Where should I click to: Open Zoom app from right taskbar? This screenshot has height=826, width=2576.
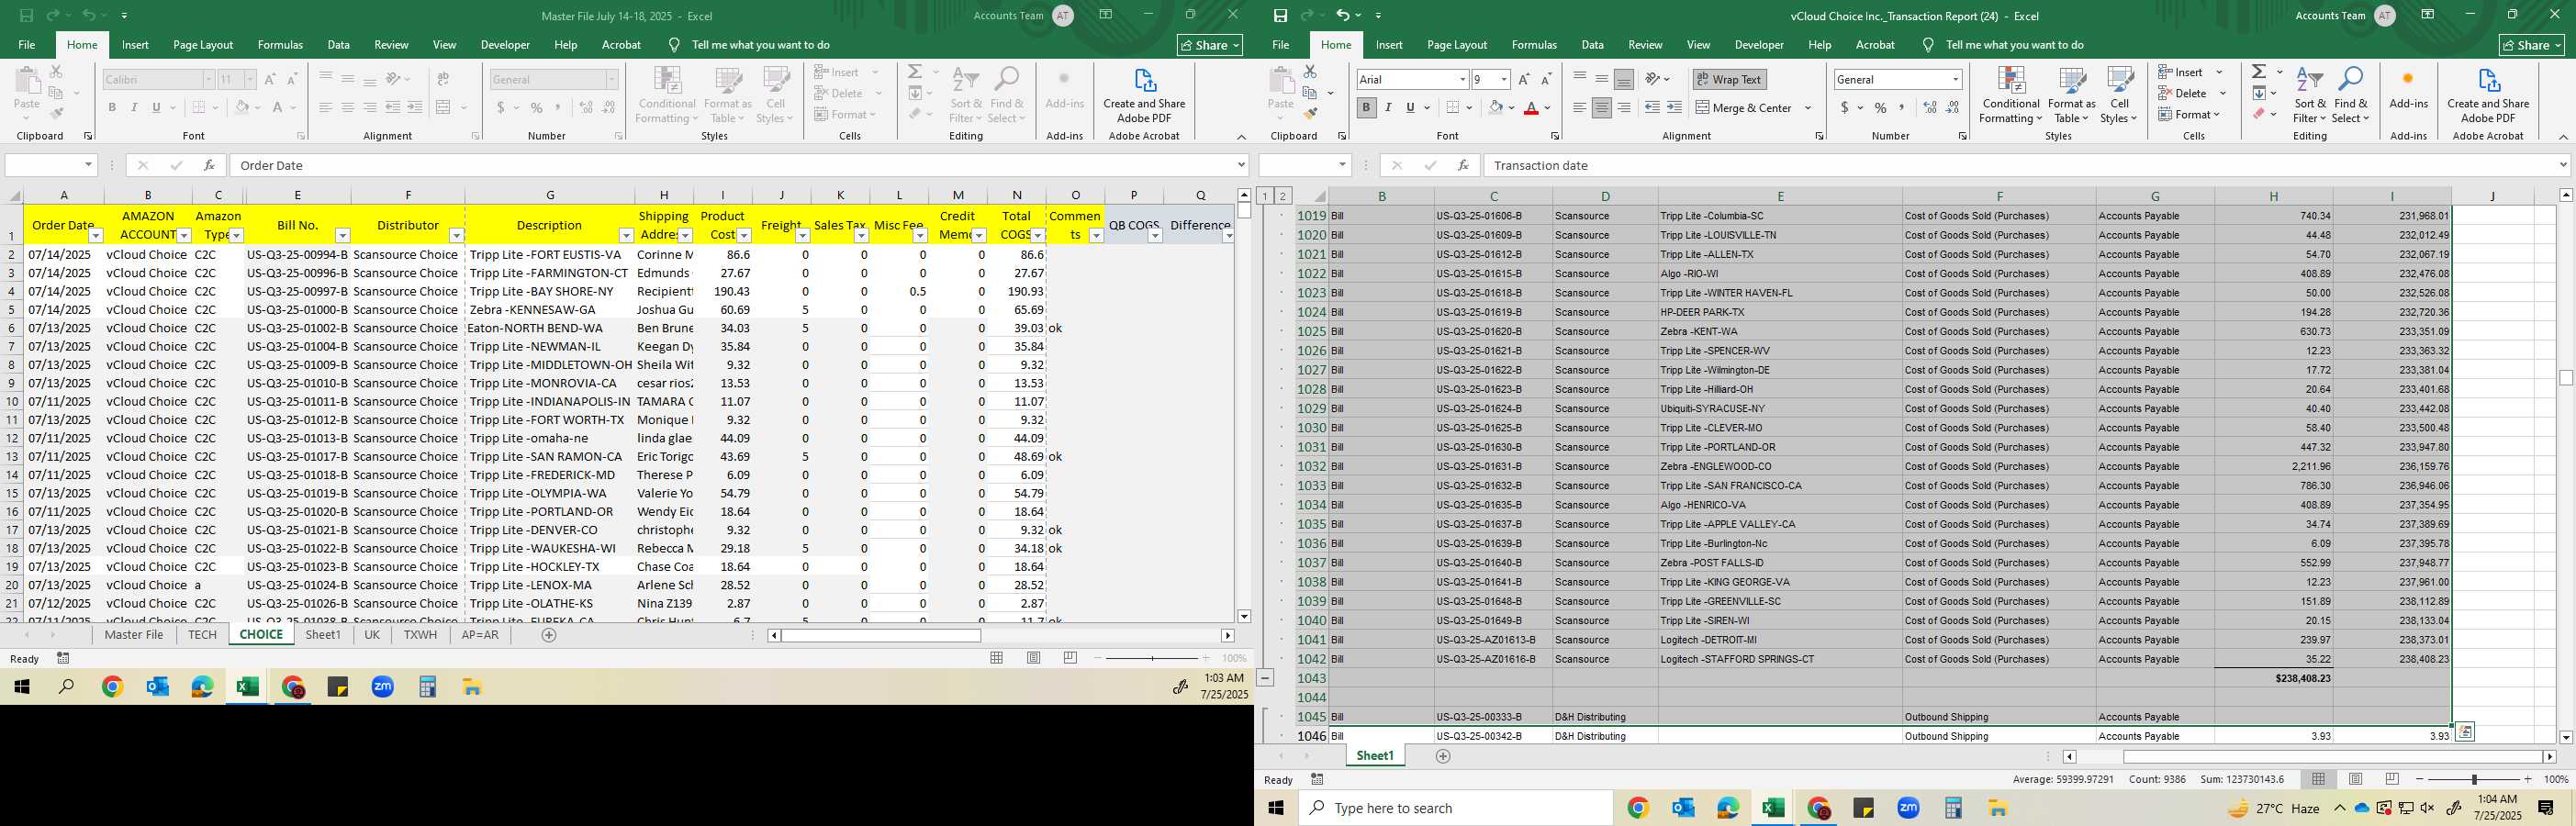coord(1908,808)
